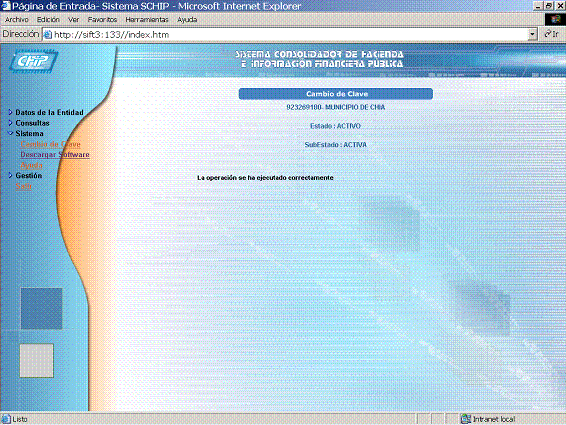Click the Windows flag logo in menu bar

point(555,19)
